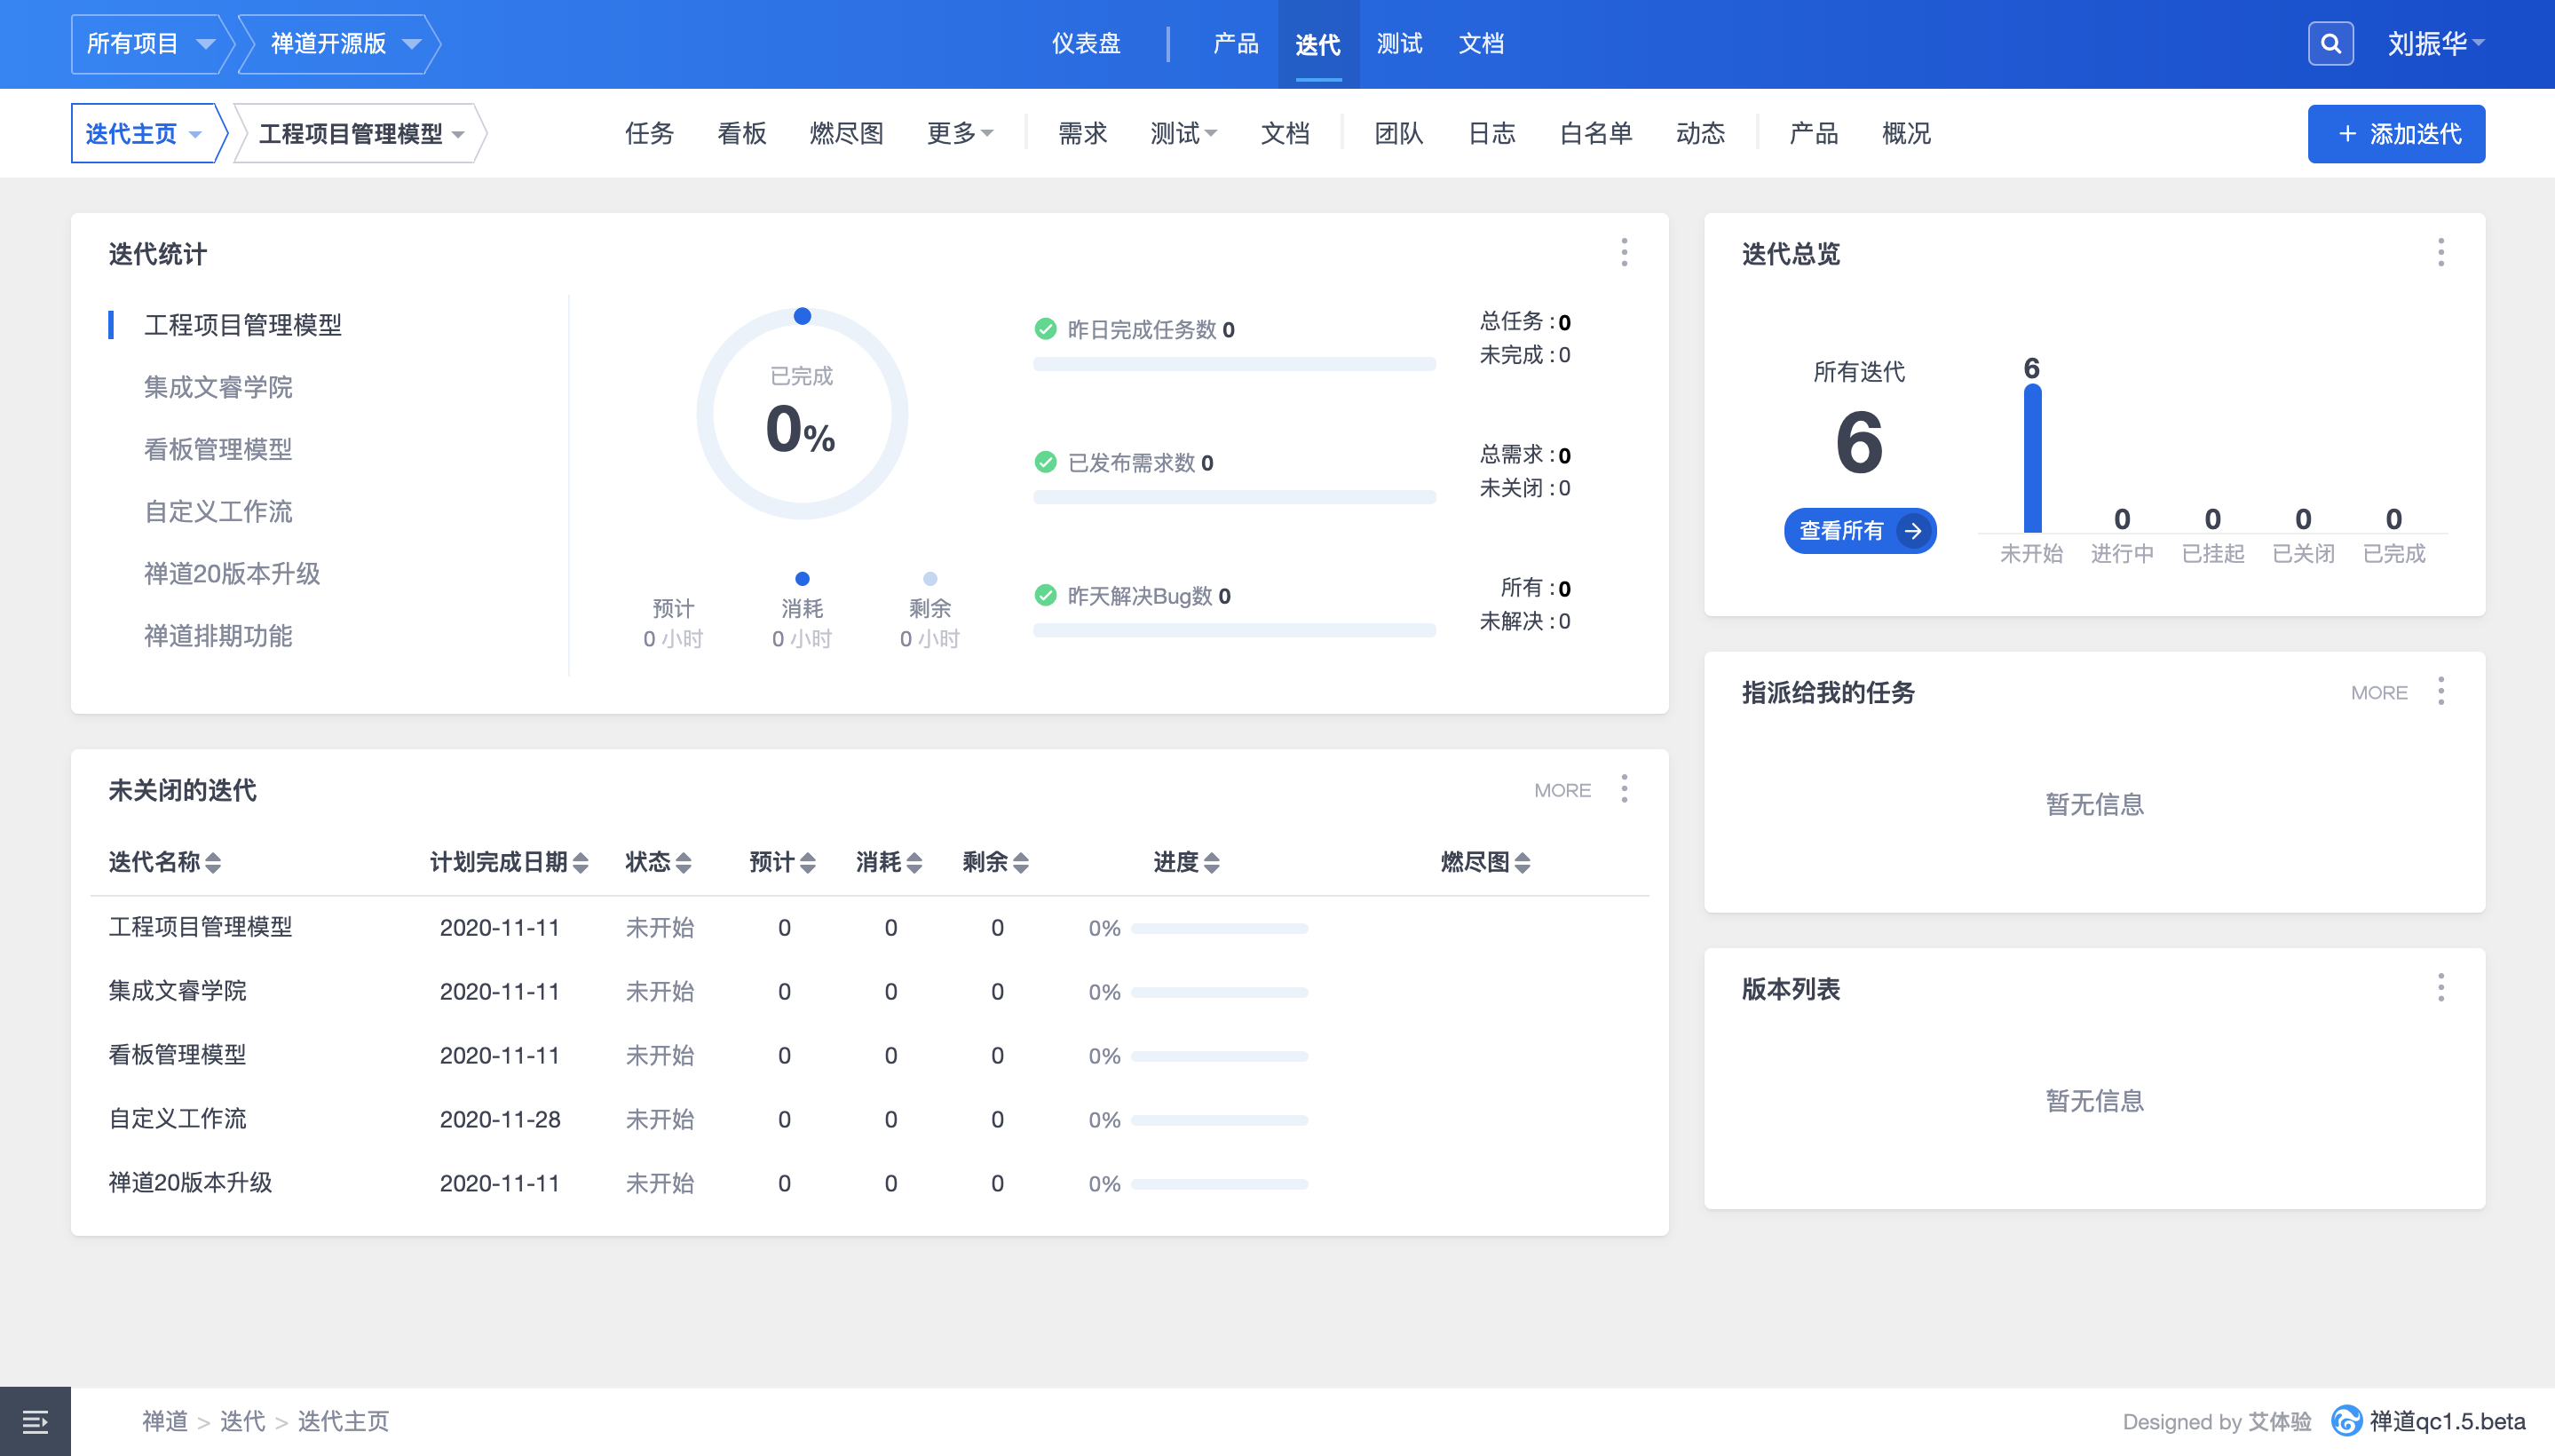Open the 燃尽图 menu item

pyautogui.click(x=846, y=133)
